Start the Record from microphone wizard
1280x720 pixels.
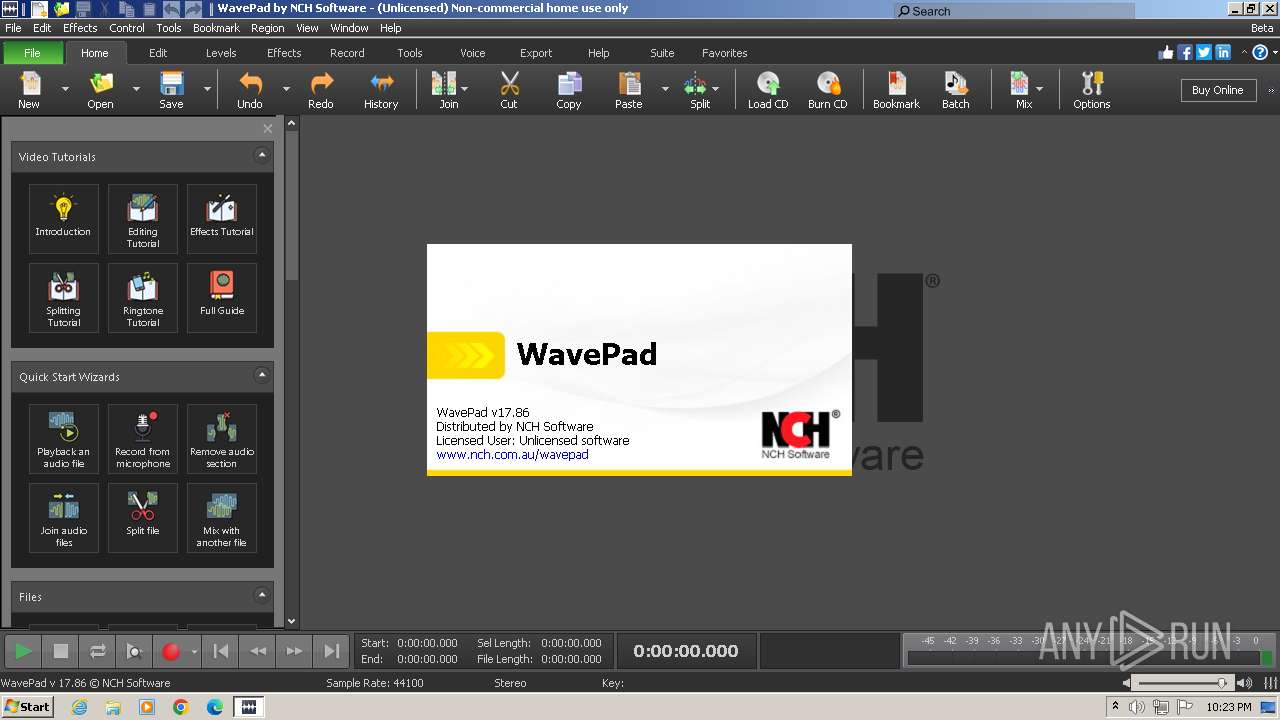[143, 438]
